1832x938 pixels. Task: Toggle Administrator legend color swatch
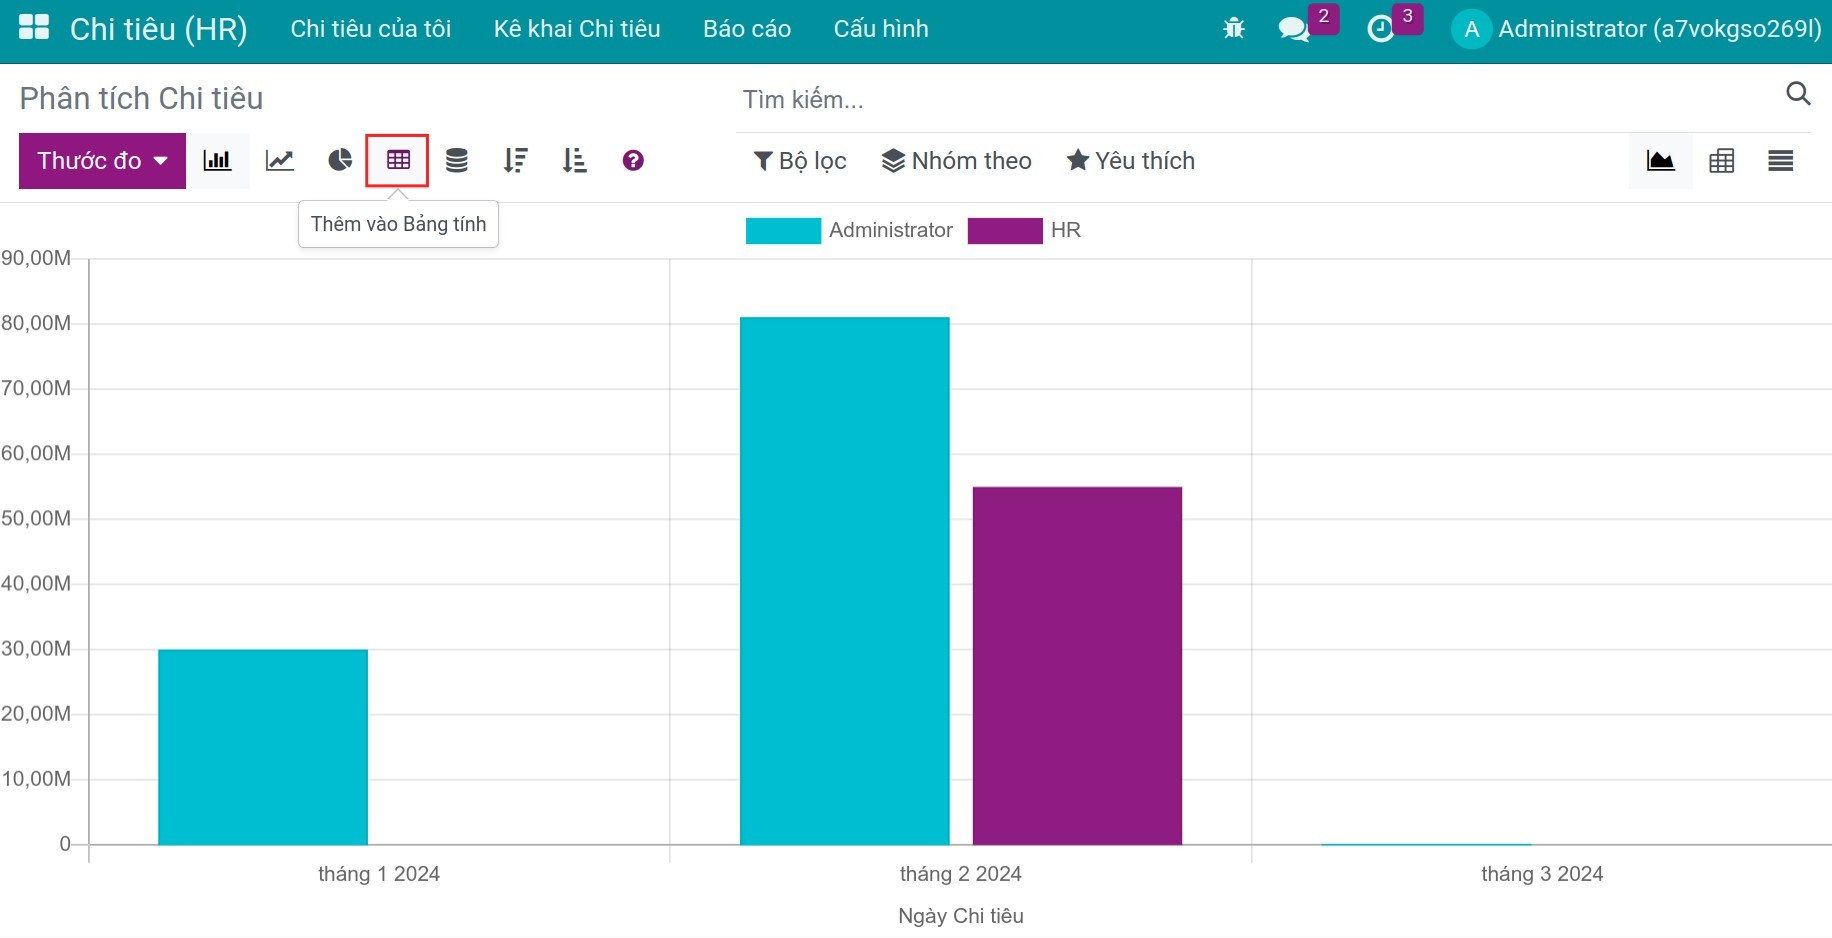[x=783, y=230]
